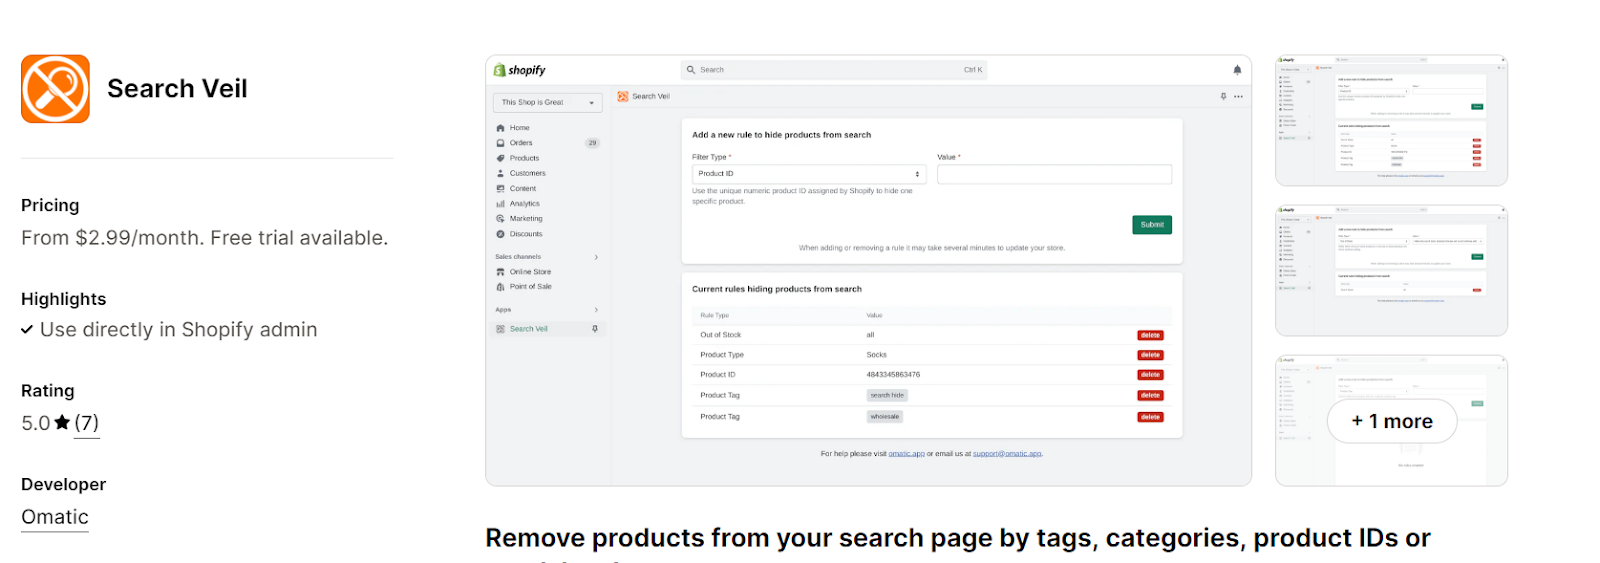
Task: Click the wholesale tag chip
Action: click(885, 417)
